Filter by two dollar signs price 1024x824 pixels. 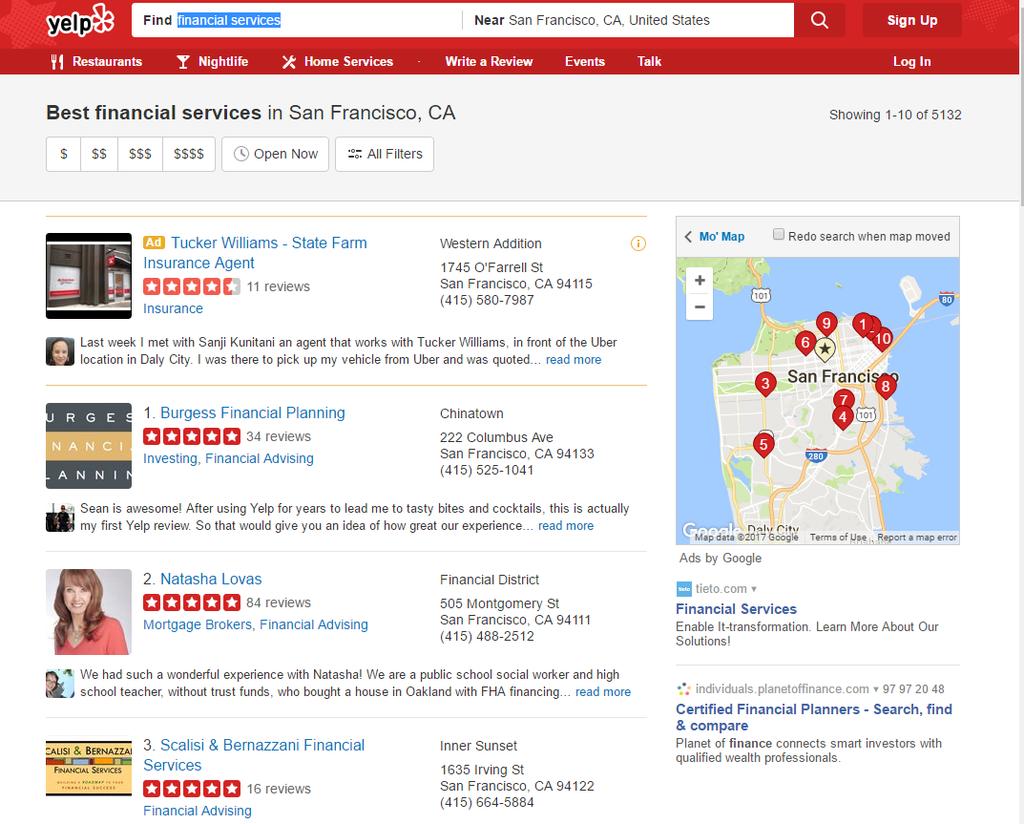tap(99, 154)
